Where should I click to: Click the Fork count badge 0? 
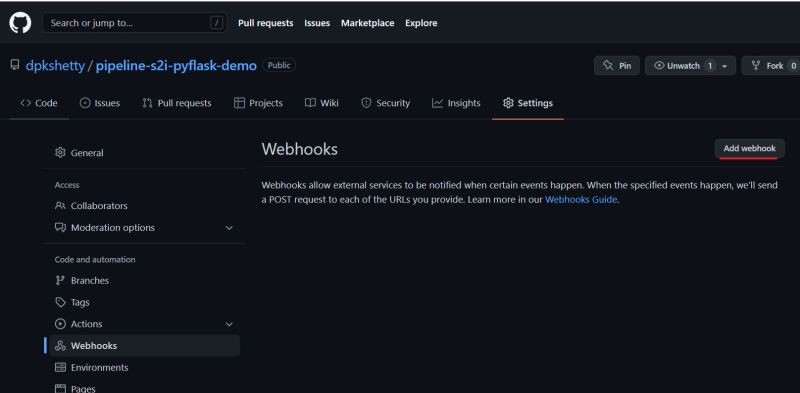793,66
